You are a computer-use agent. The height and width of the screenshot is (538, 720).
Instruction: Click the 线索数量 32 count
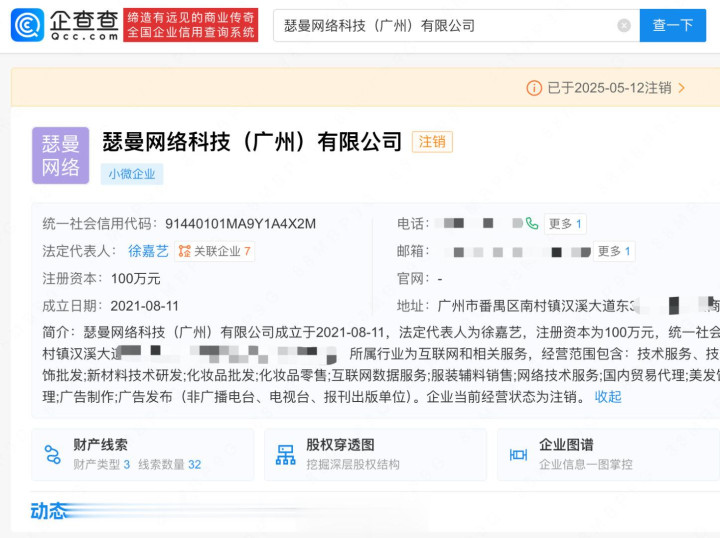tap(169, 465)
